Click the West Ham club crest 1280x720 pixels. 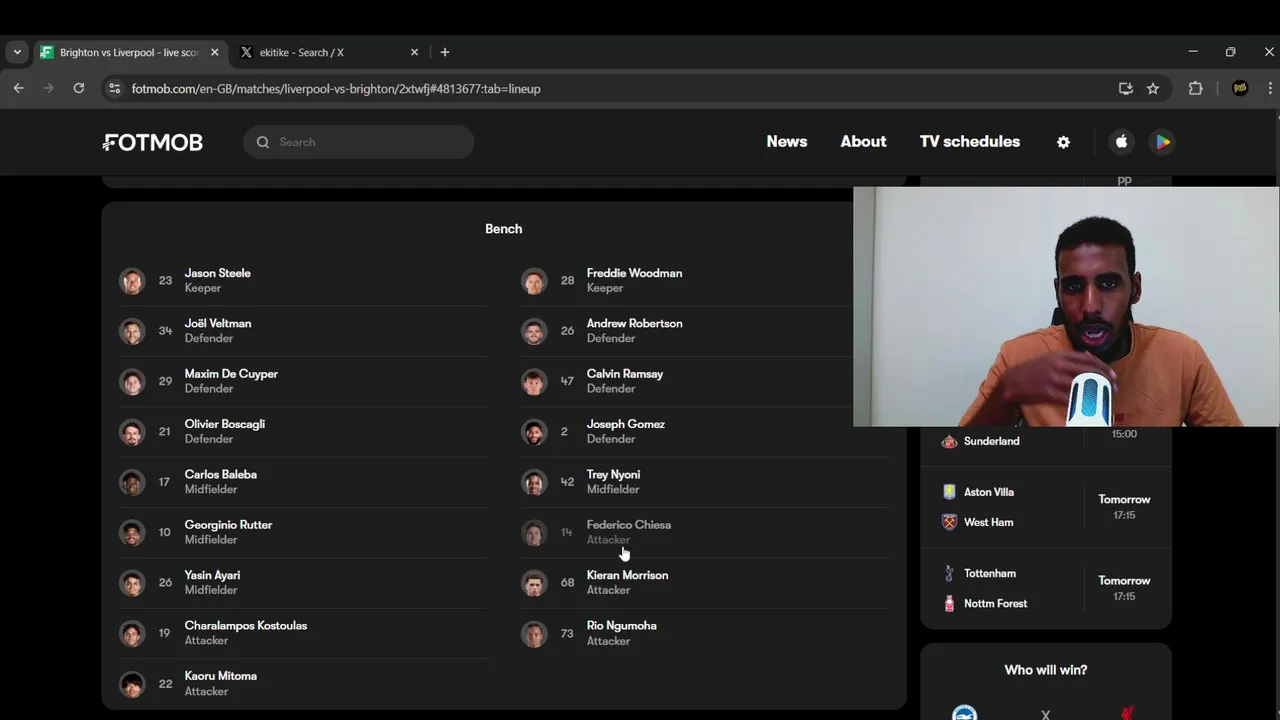coord(949,522)
